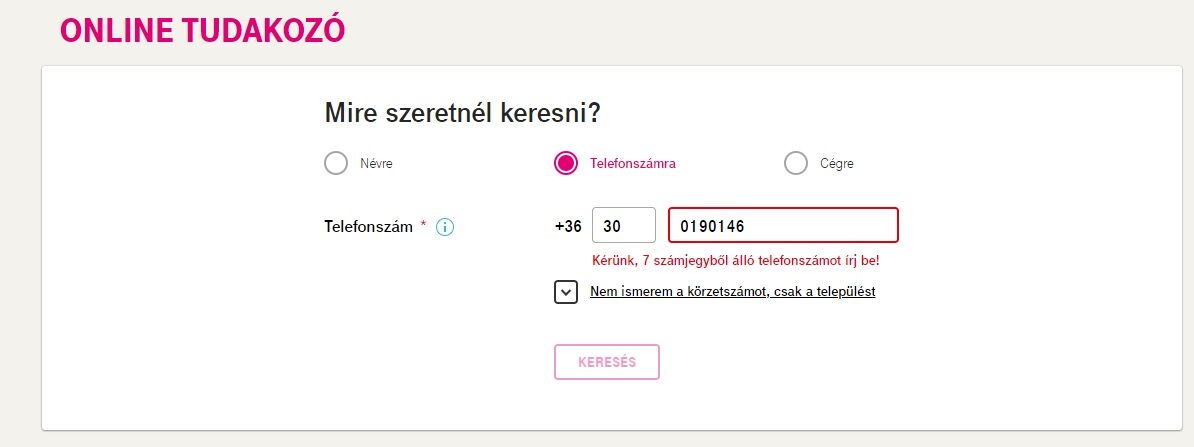Select the Cégre radio button

pos(796,163)
